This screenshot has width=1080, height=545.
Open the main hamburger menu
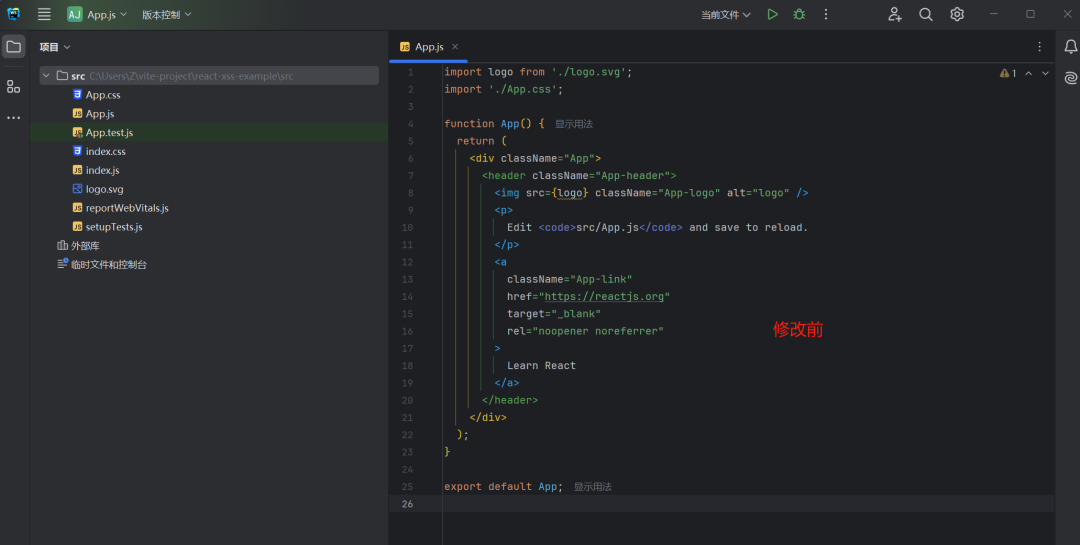click(x=44, y=14)
